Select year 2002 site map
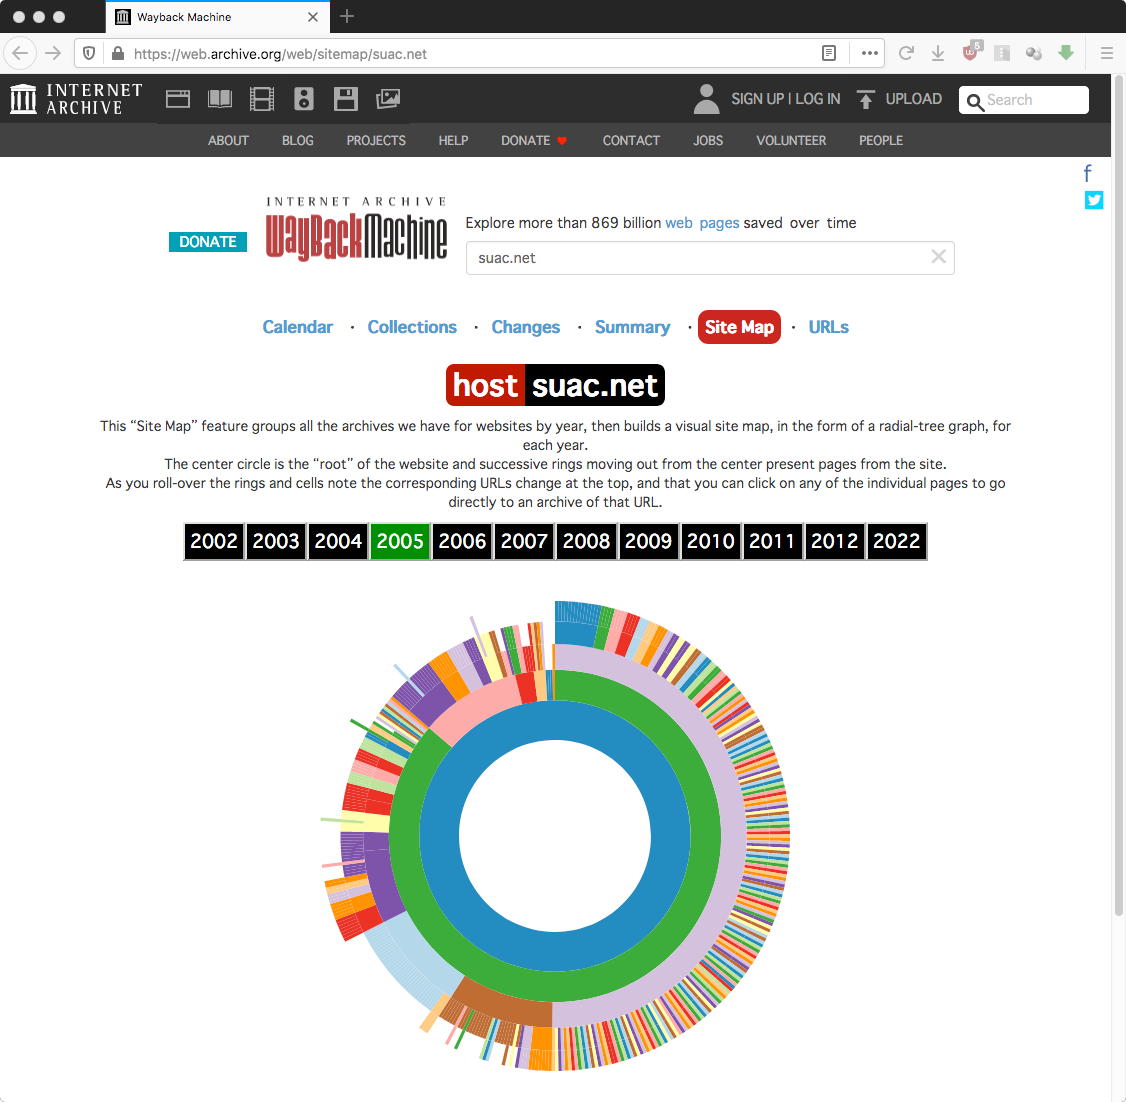1126x1102 pixels. (214, 541)
